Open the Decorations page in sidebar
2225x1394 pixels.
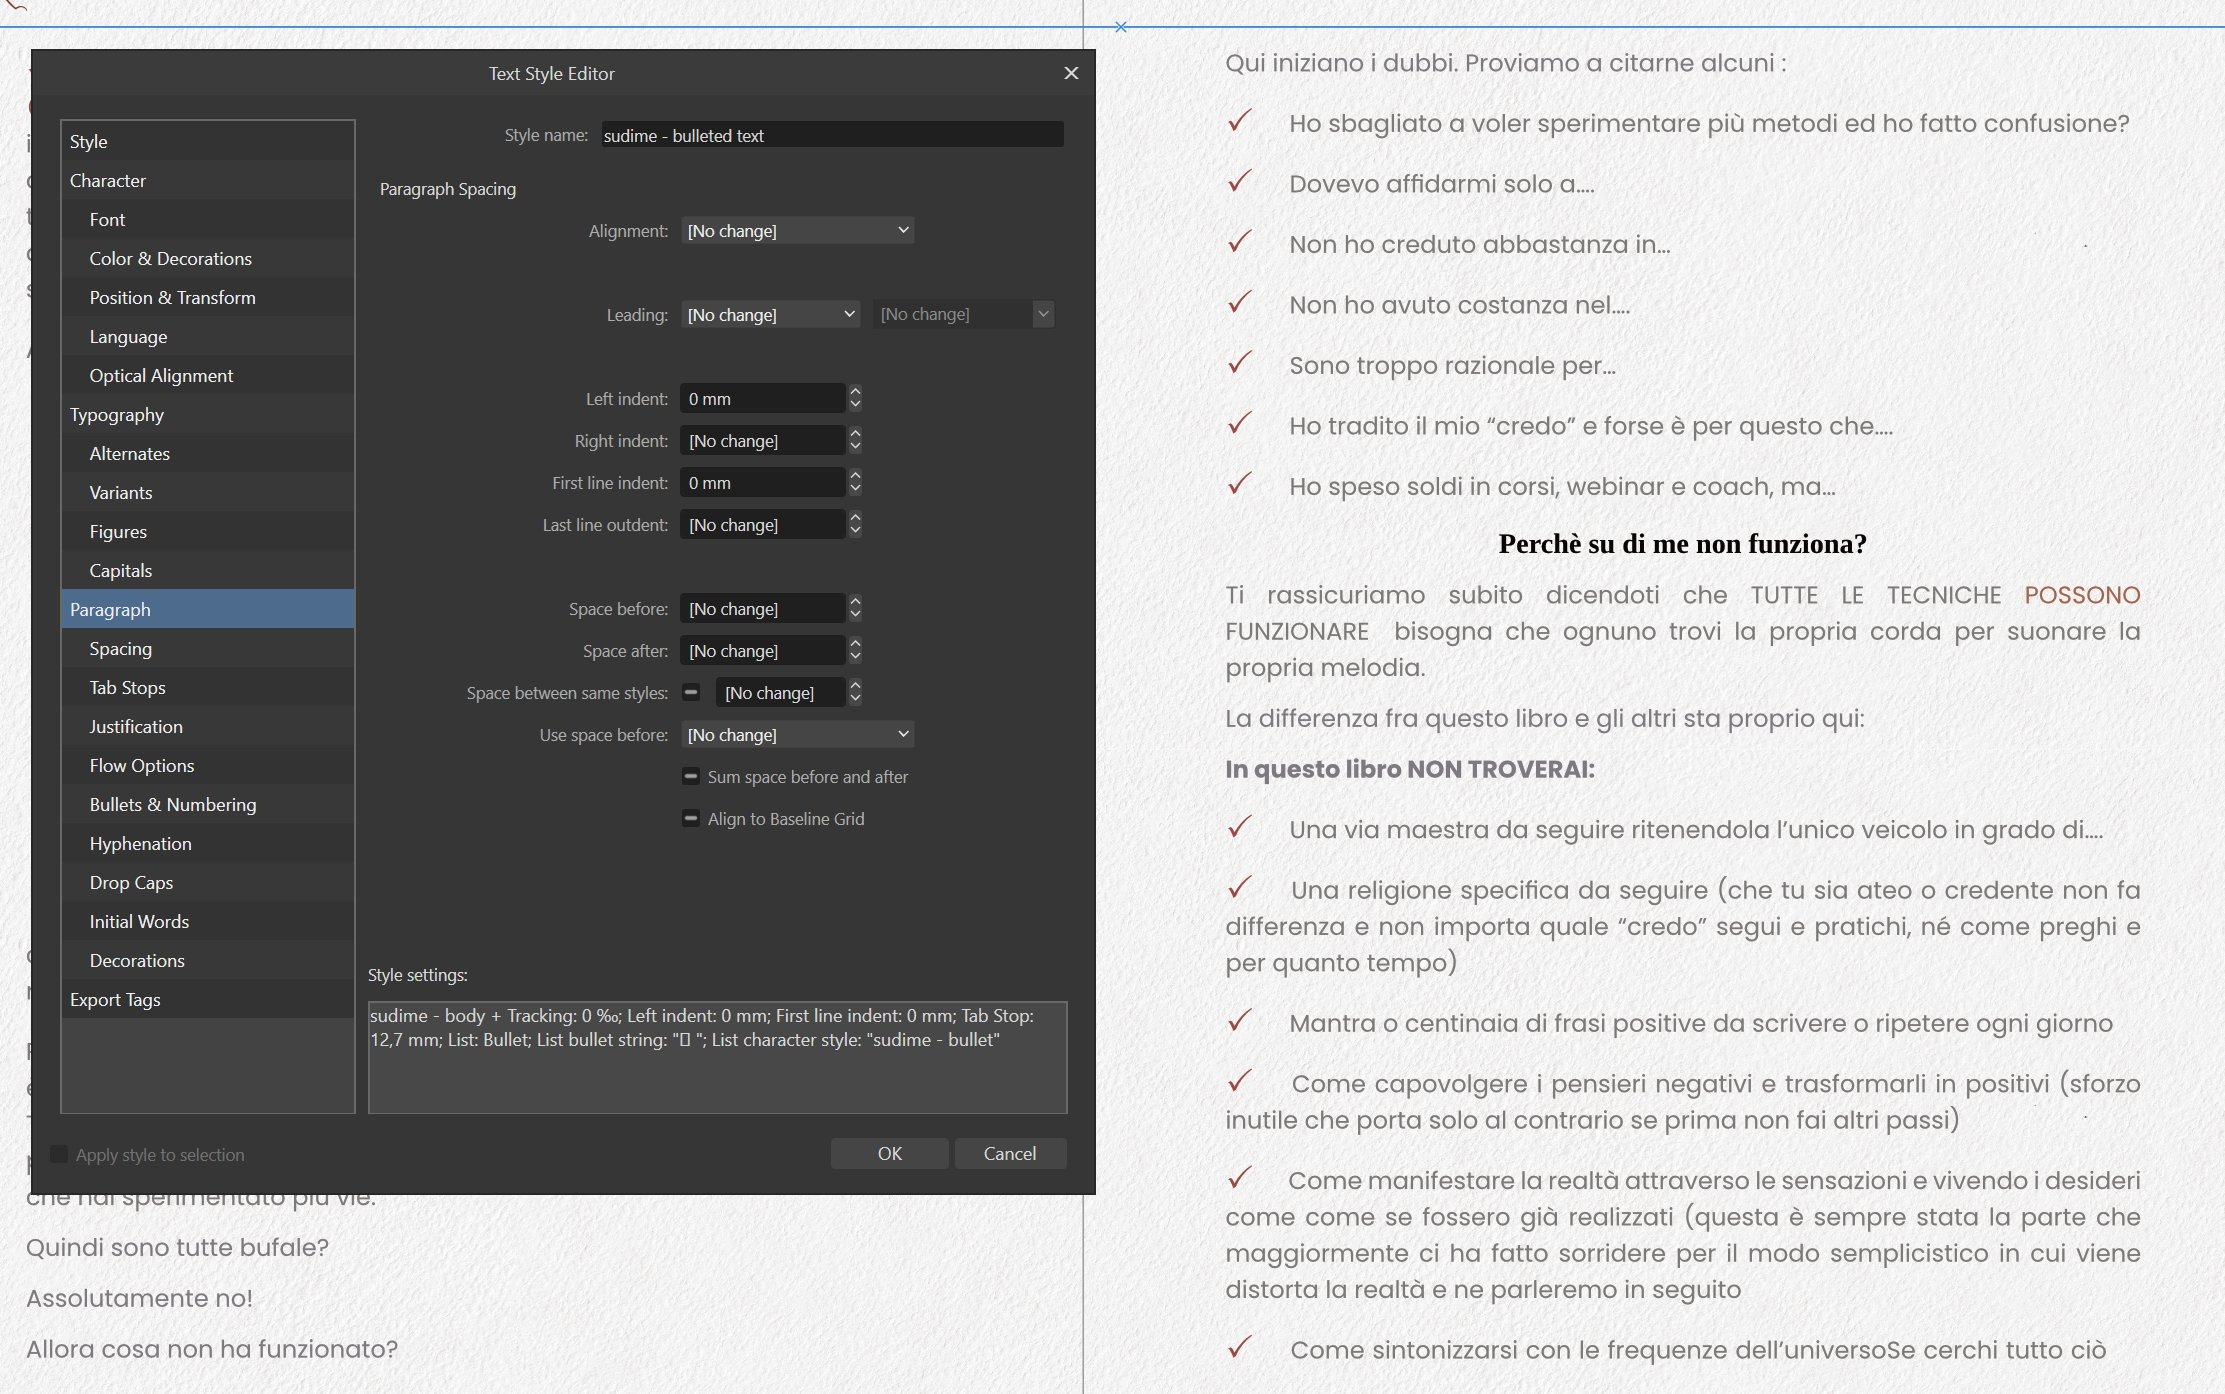point(208,960)
